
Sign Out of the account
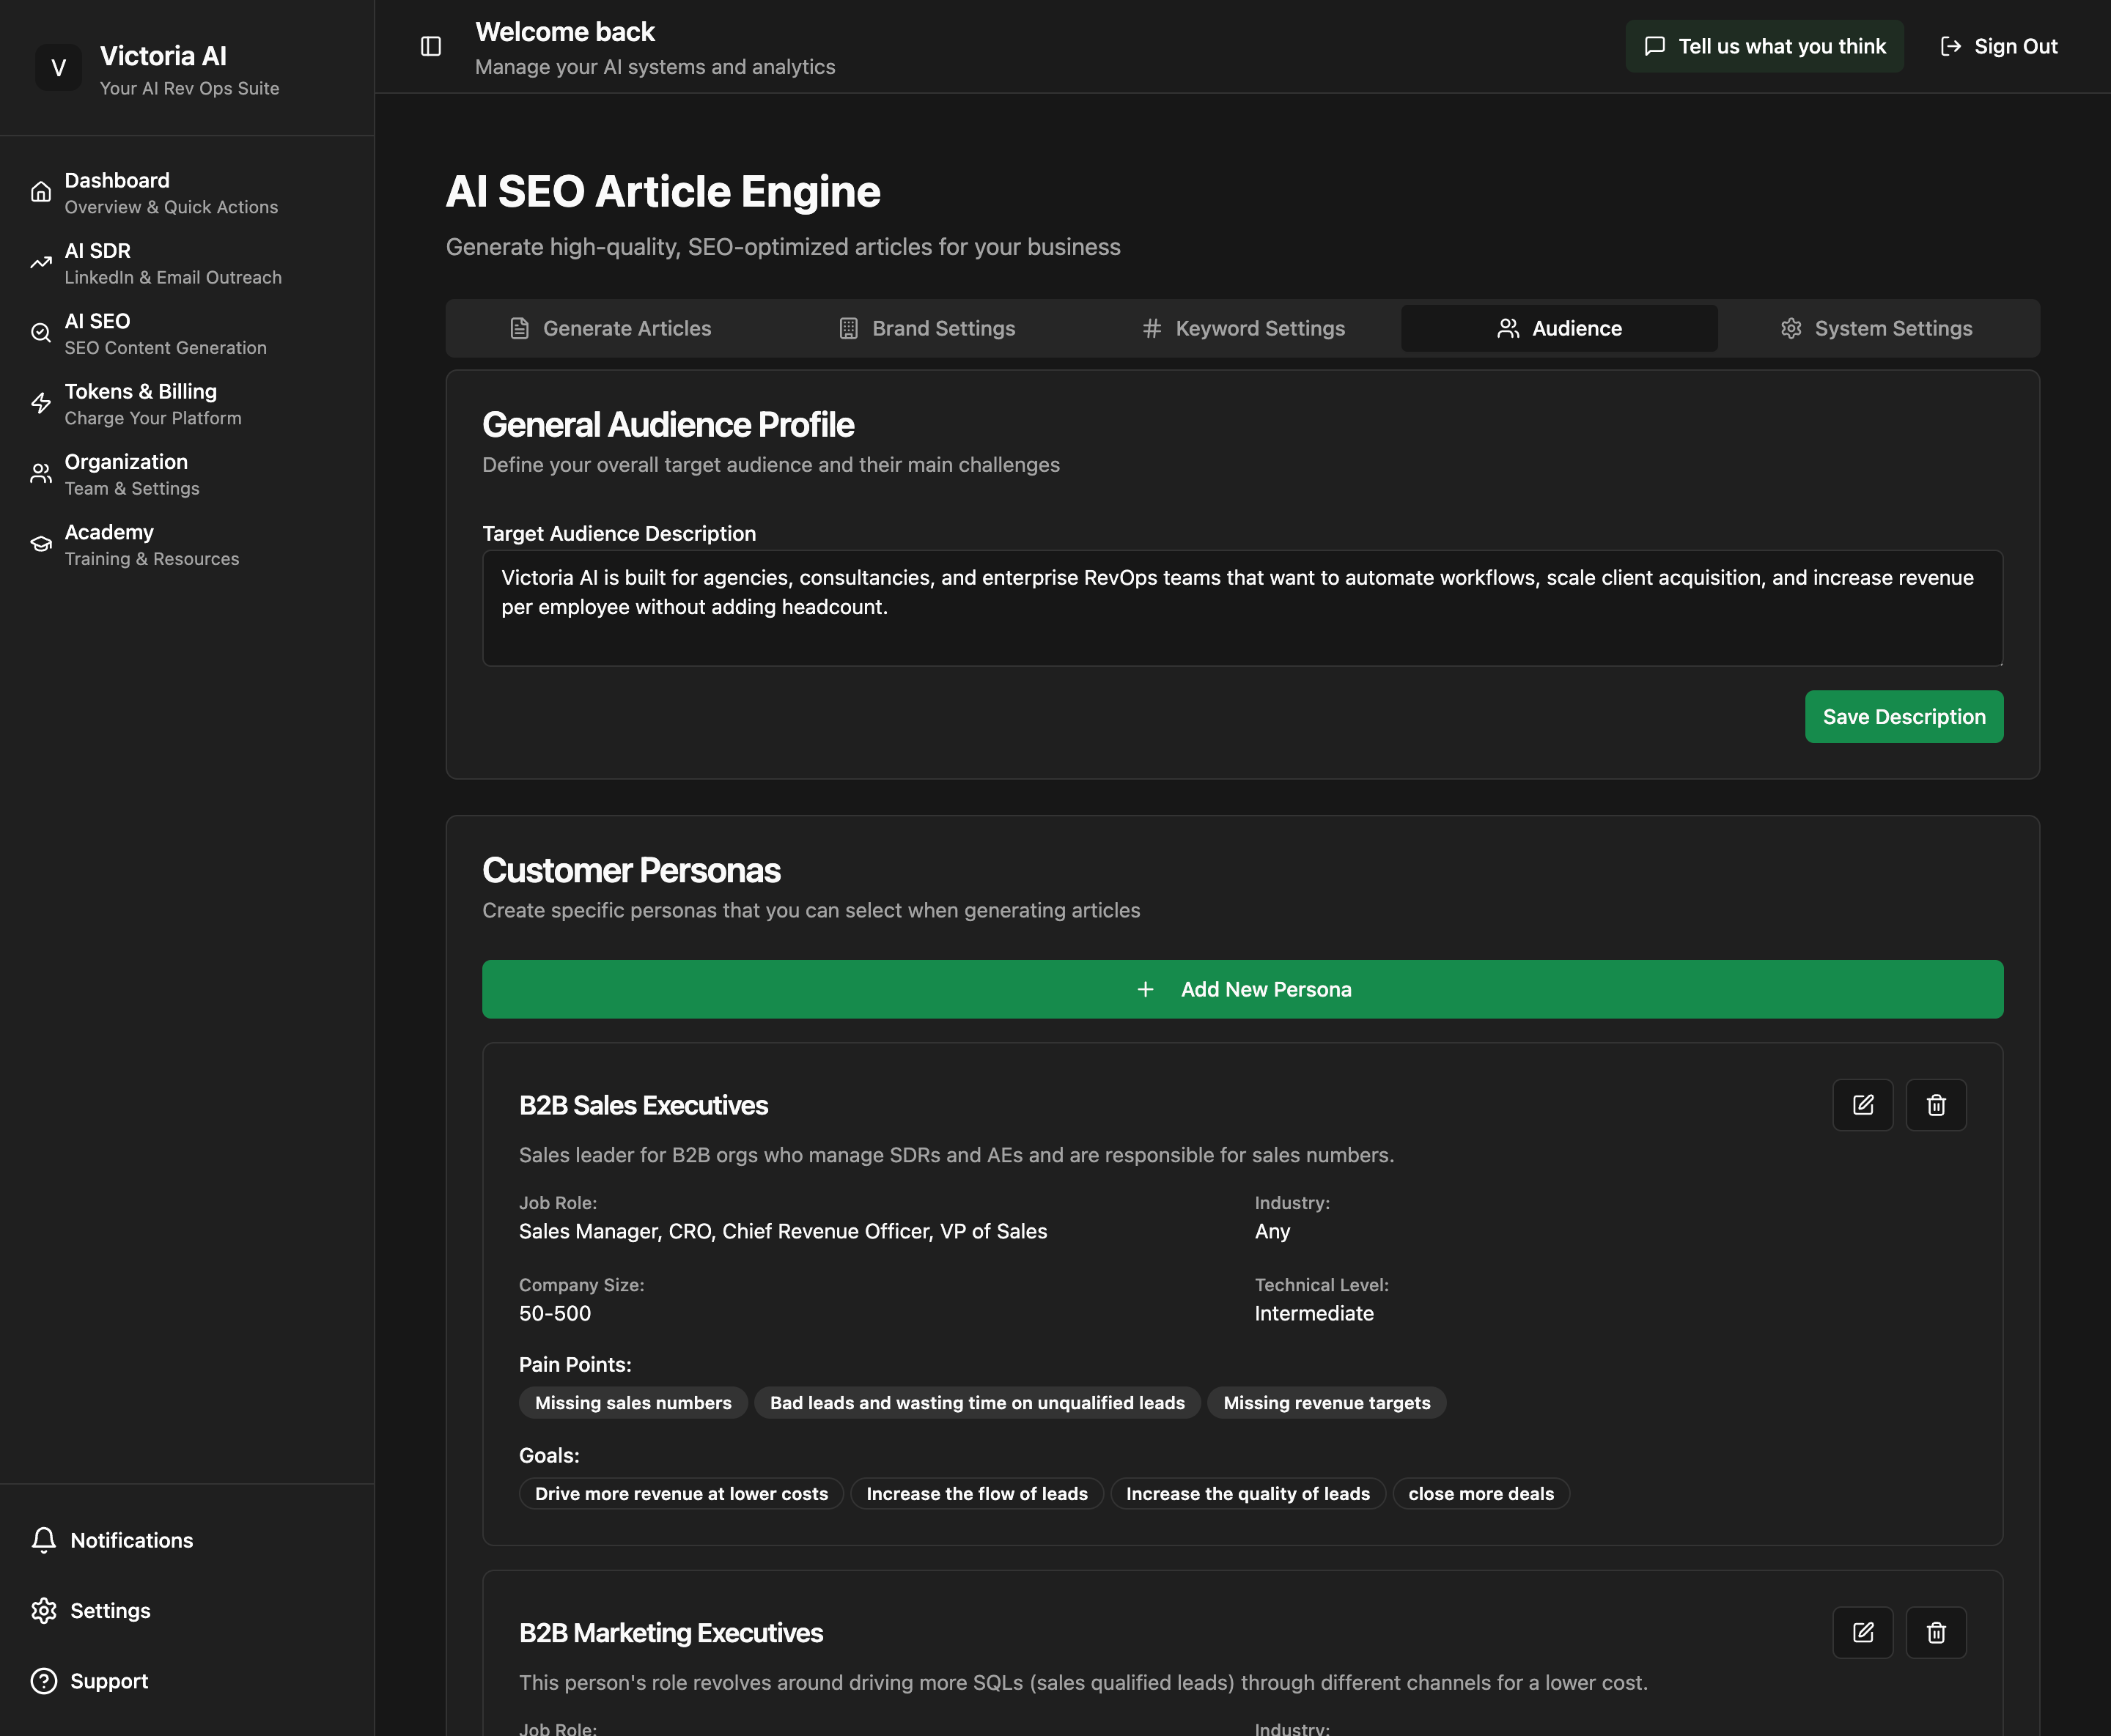(x=1998, y=46)
